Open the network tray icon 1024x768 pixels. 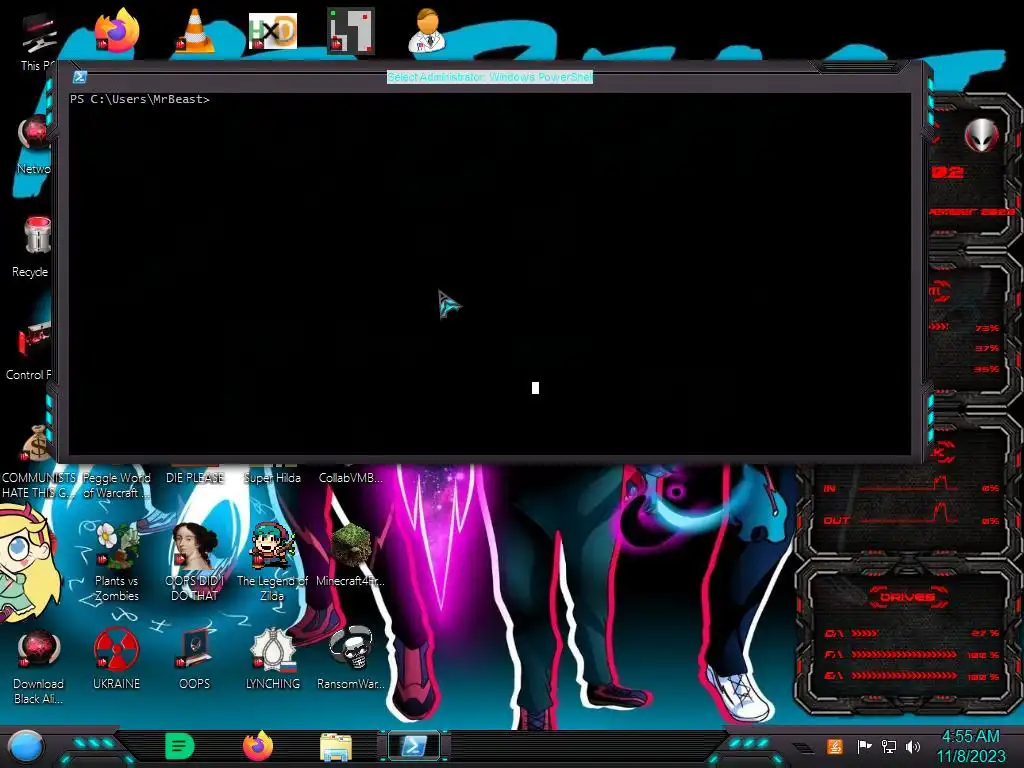889,746
